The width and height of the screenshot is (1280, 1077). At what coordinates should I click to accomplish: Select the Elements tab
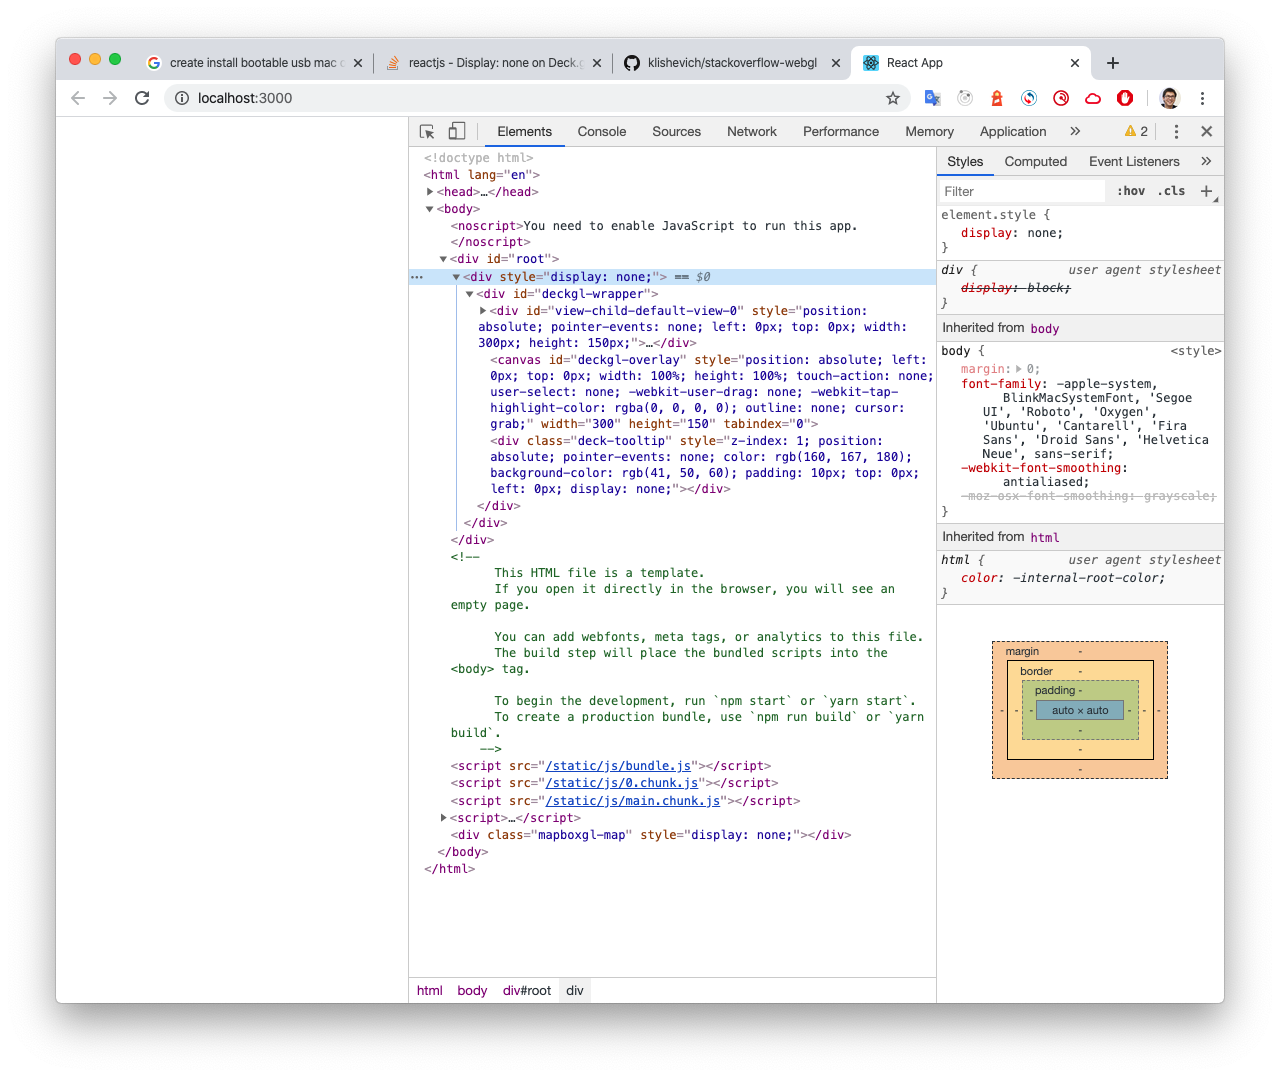[525, 132]
